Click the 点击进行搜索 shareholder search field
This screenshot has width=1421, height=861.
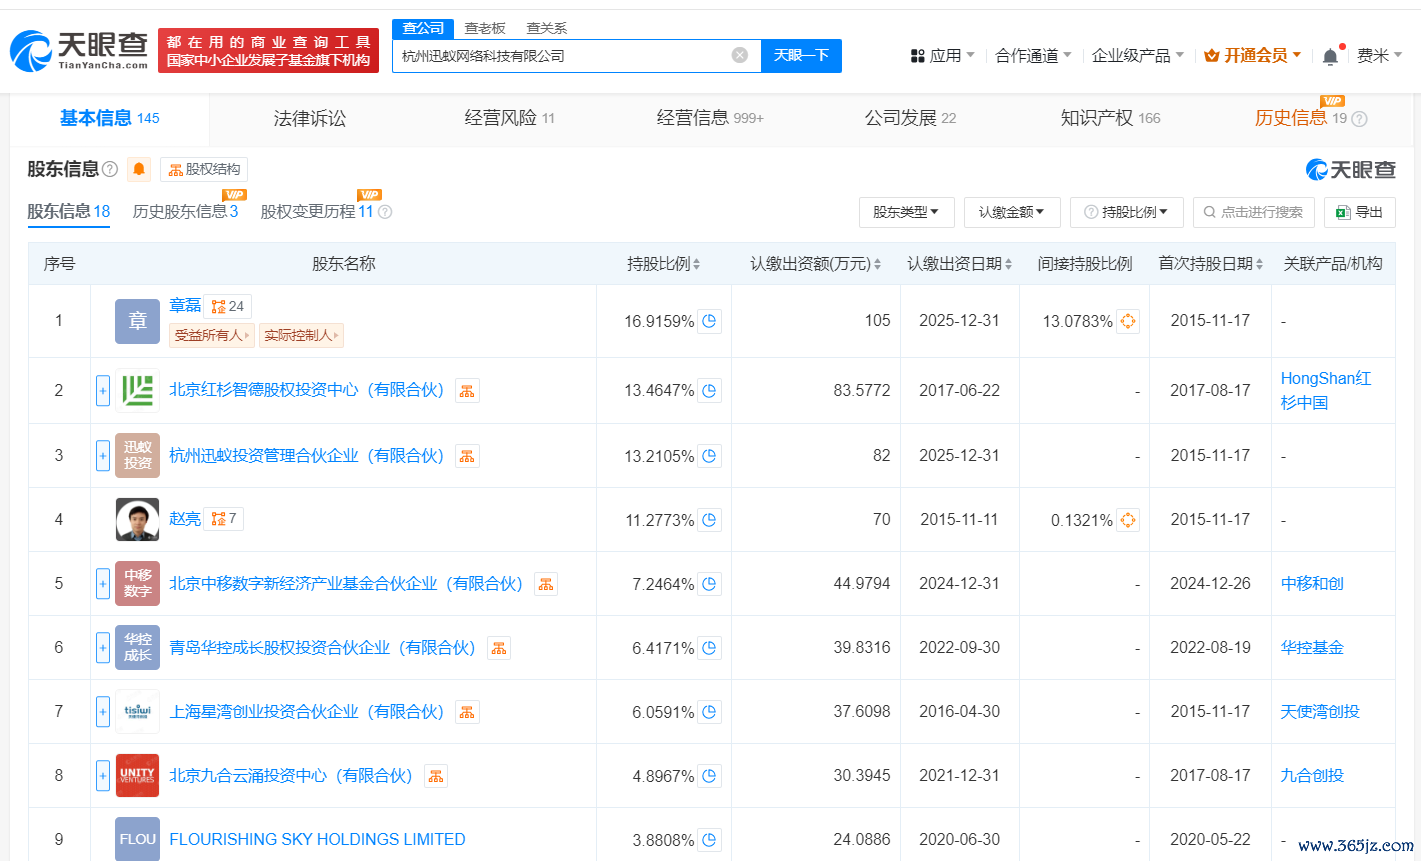click(x=1253, y=212)
